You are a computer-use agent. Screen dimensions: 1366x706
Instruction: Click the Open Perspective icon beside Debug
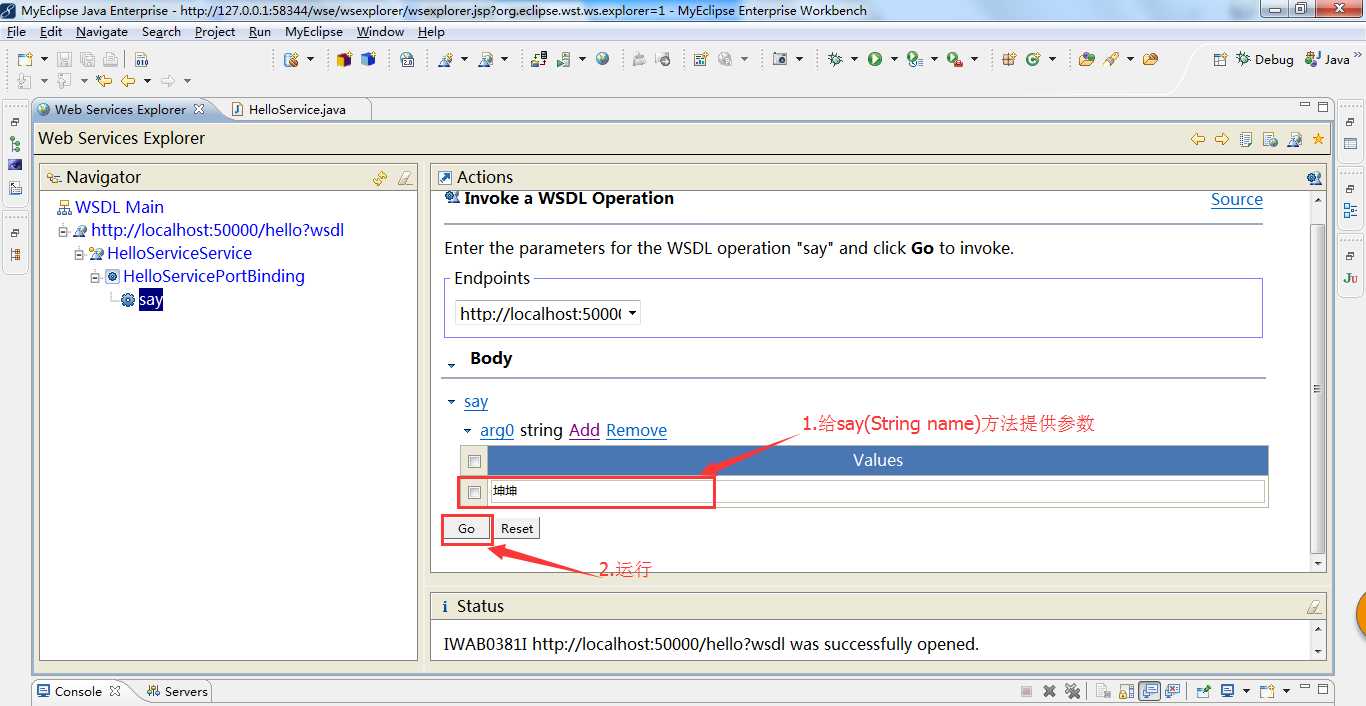[x=1220, y=59]
